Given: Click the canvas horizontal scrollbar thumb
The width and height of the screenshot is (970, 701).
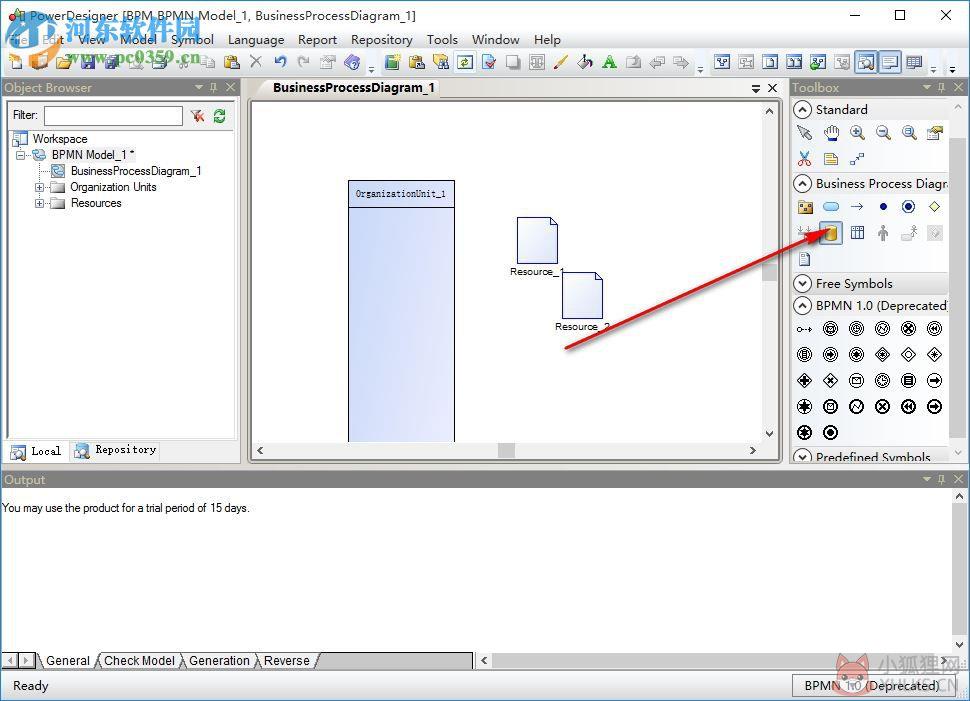Looking at the screenshot, I should click(x=507, y=450).
